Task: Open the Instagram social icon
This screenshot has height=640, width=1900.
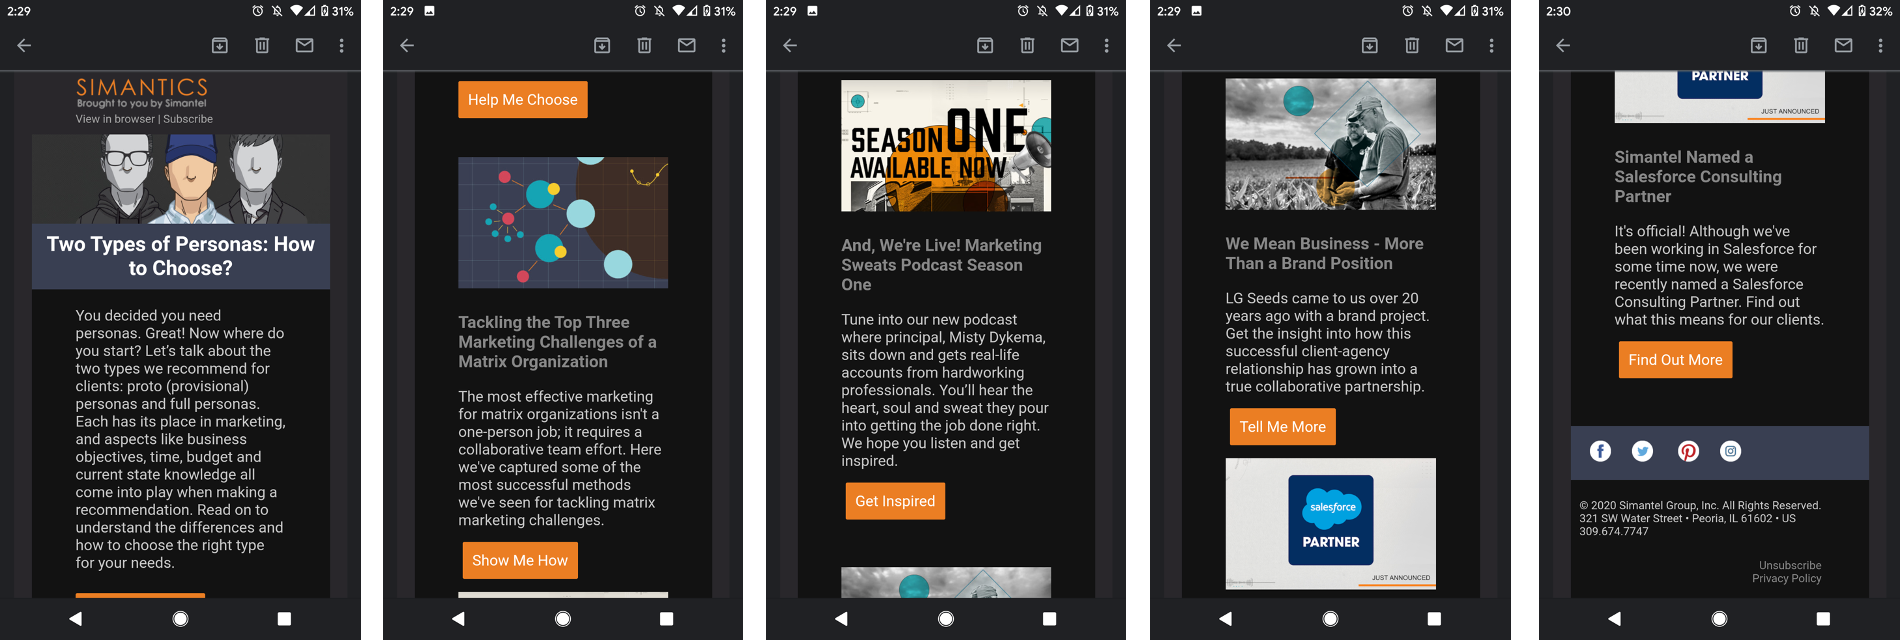Action: [x=1731, y=451]
